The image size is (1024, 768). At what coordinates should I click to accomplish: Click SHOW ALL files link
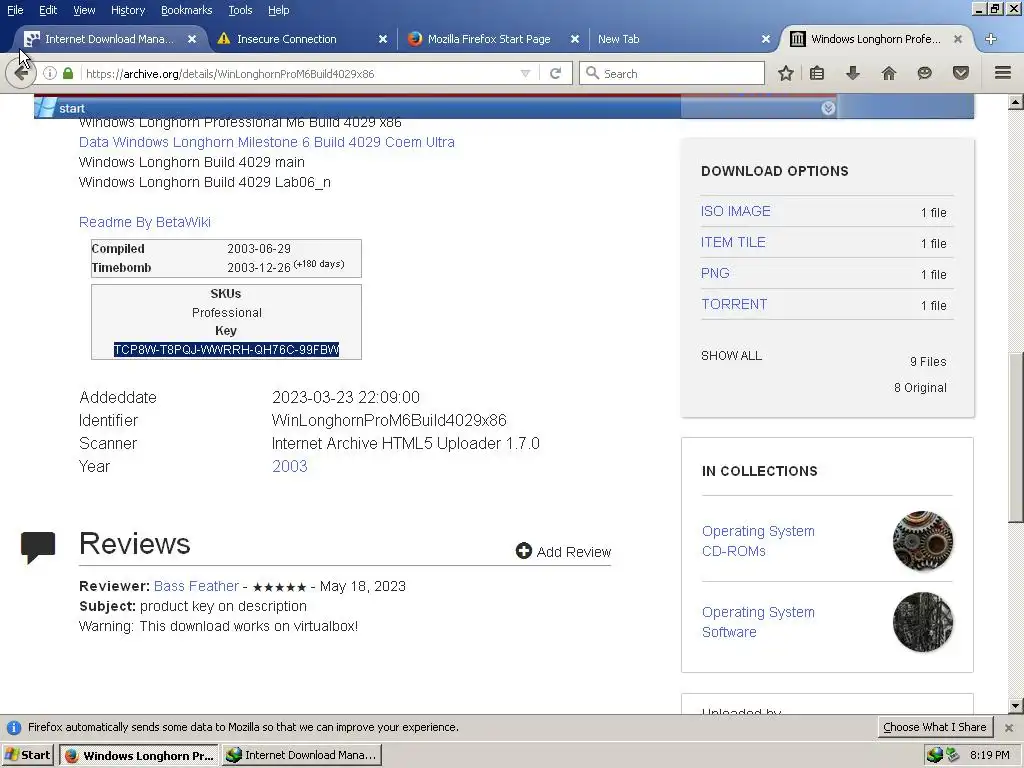point(731,356)
